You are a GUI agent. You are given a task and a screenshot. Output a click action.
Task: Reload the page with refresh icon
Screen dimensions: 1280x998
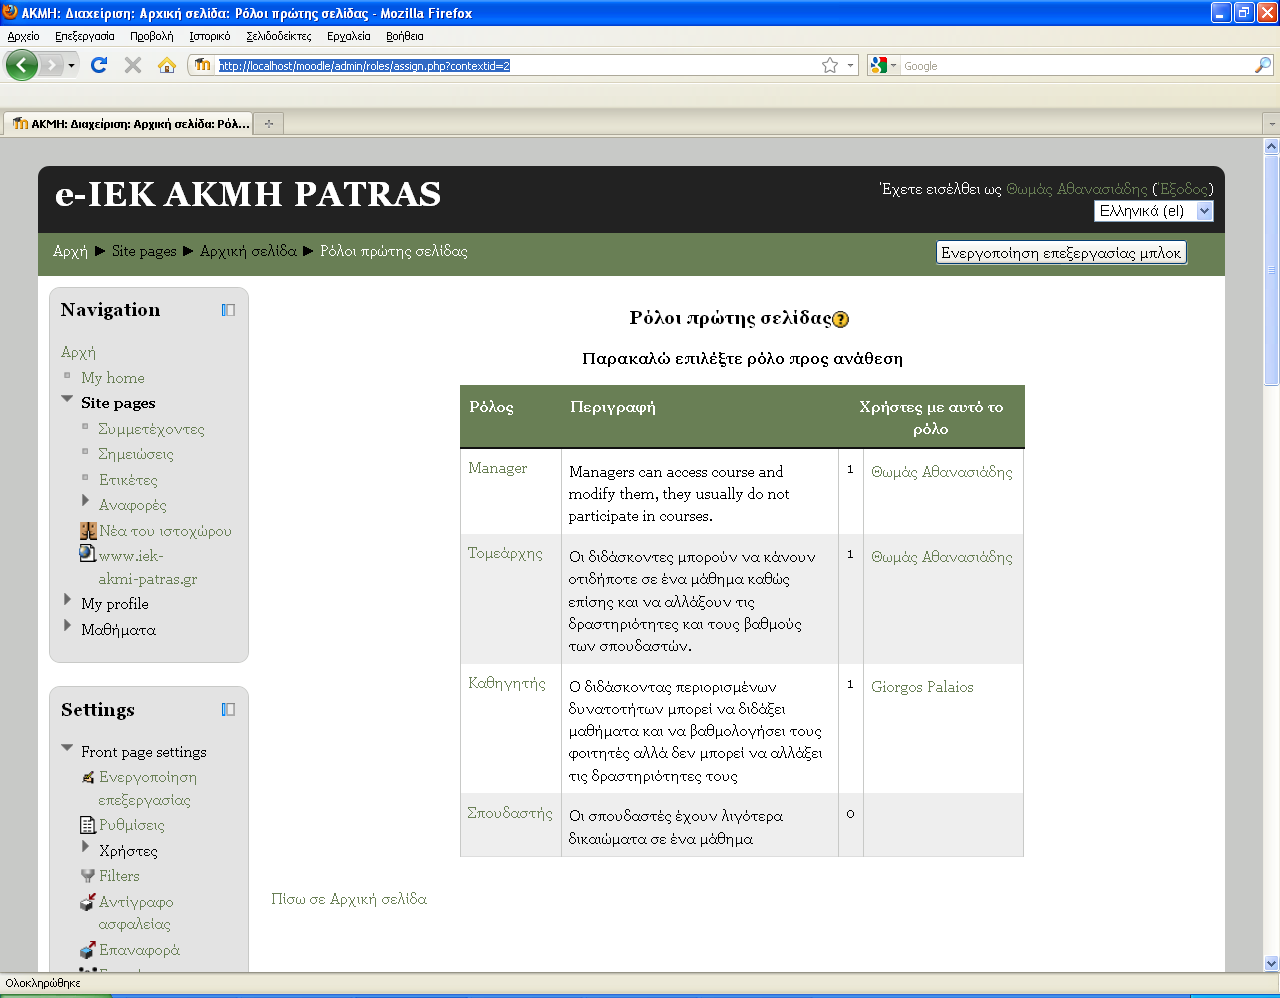(98, 65)
